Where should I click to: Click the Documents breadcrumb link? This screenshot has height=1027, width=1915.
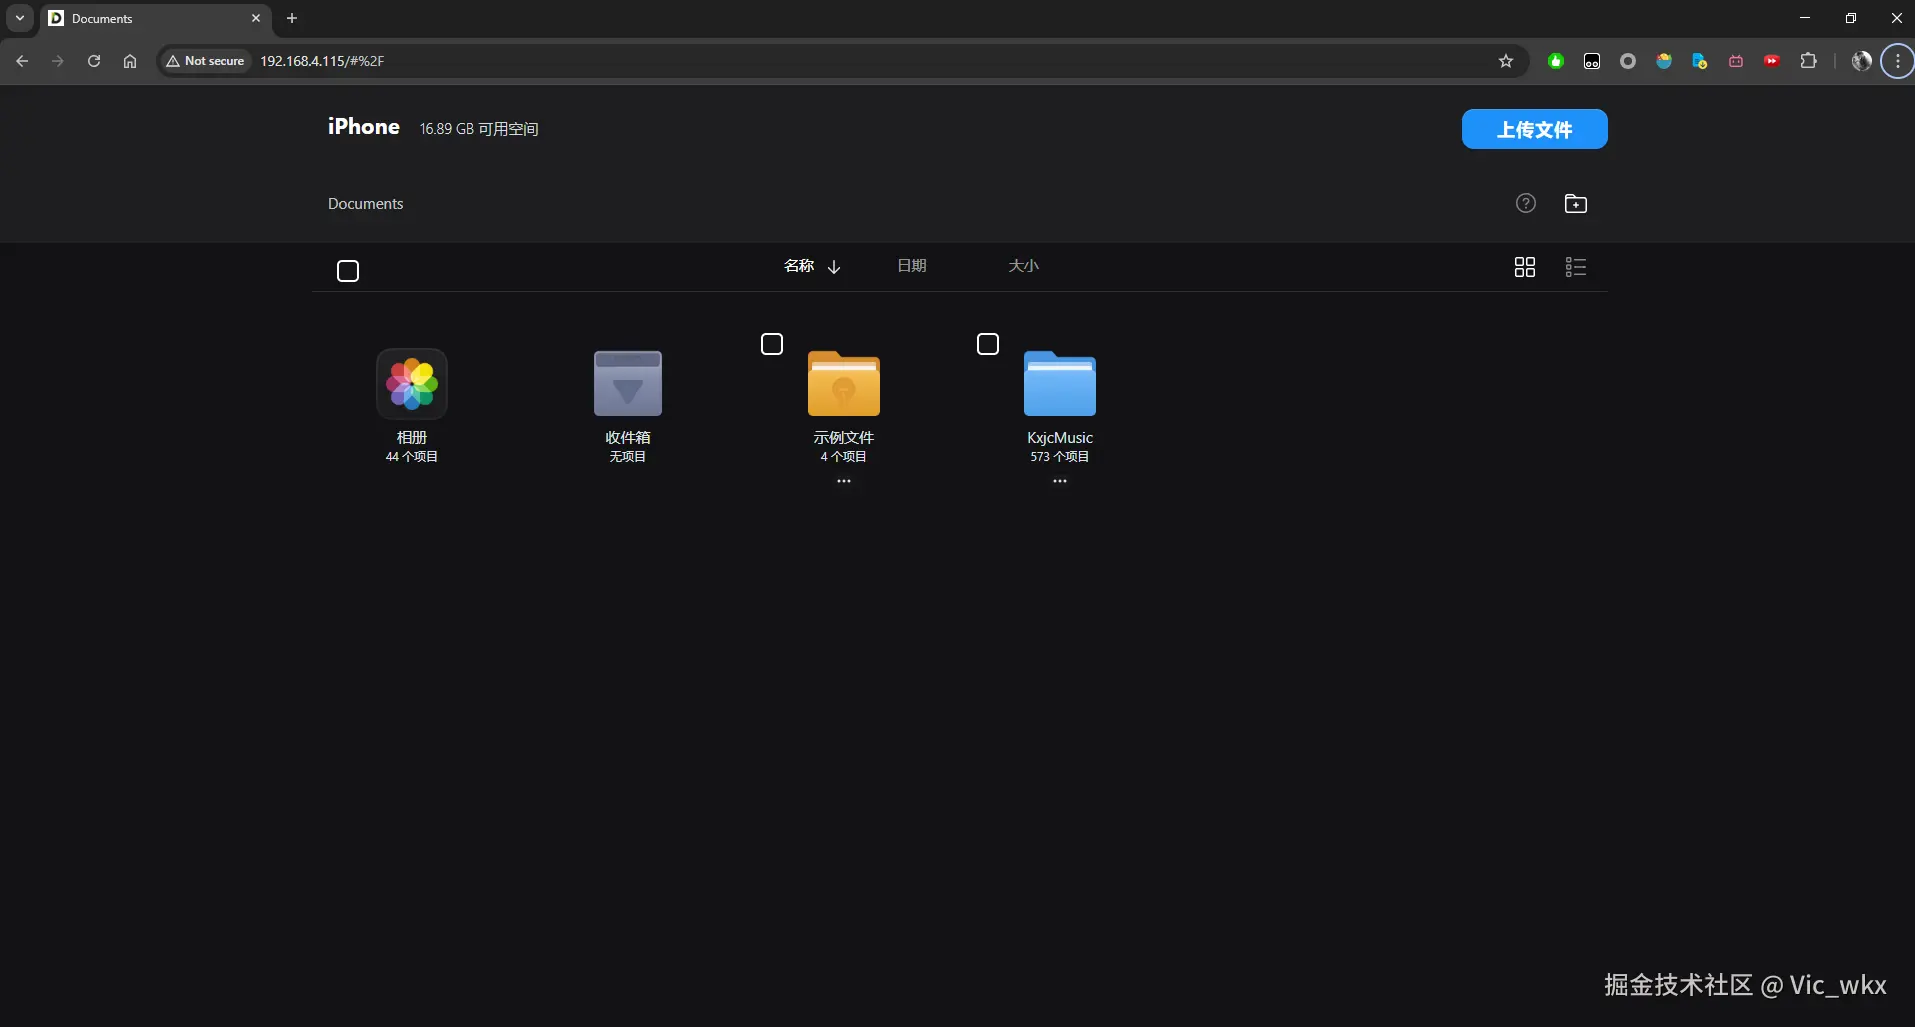coord(366,204)
